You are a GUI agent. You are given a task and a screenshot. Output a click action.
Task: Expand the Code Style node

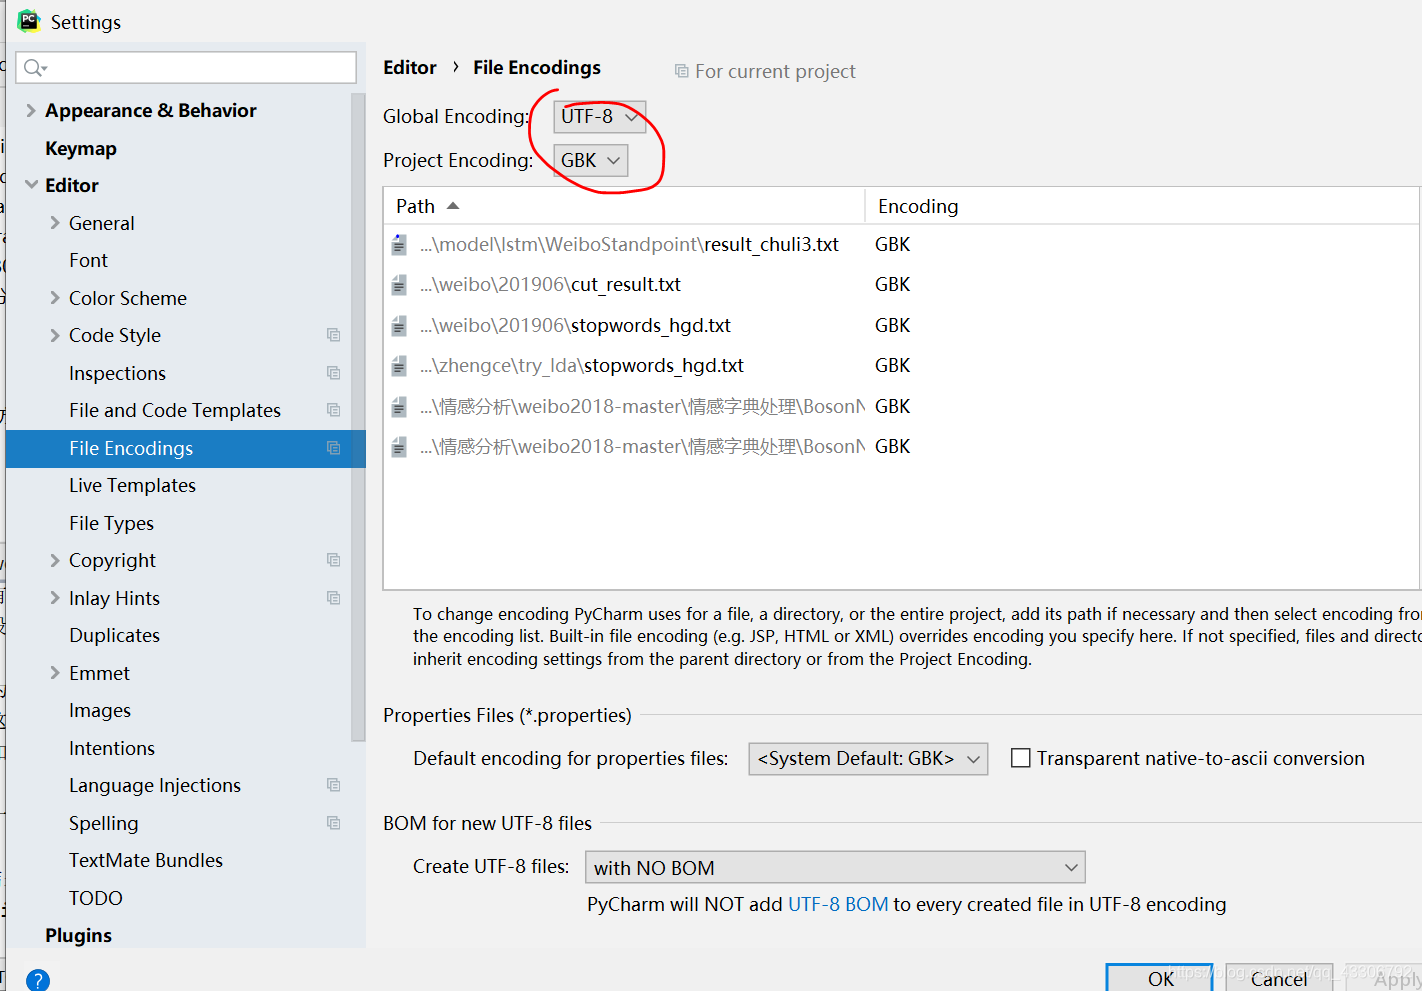click(55, 335)
